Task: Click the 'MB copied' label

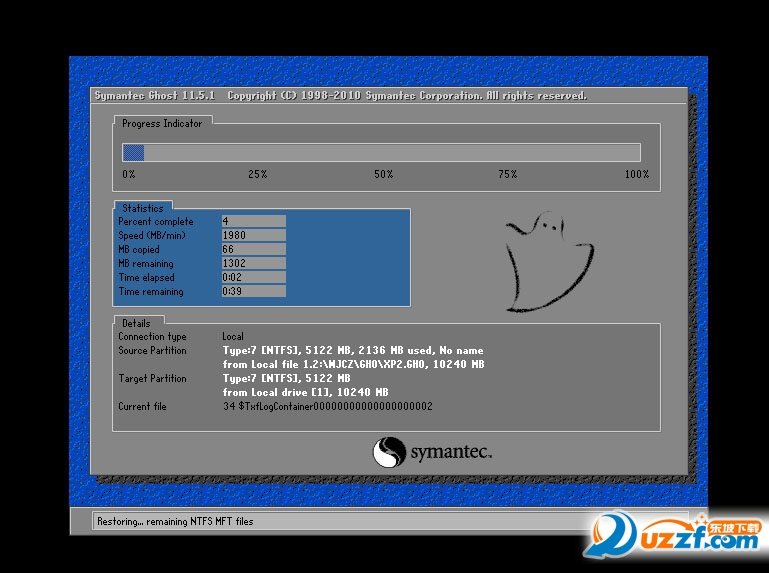Action: point(139,250)
